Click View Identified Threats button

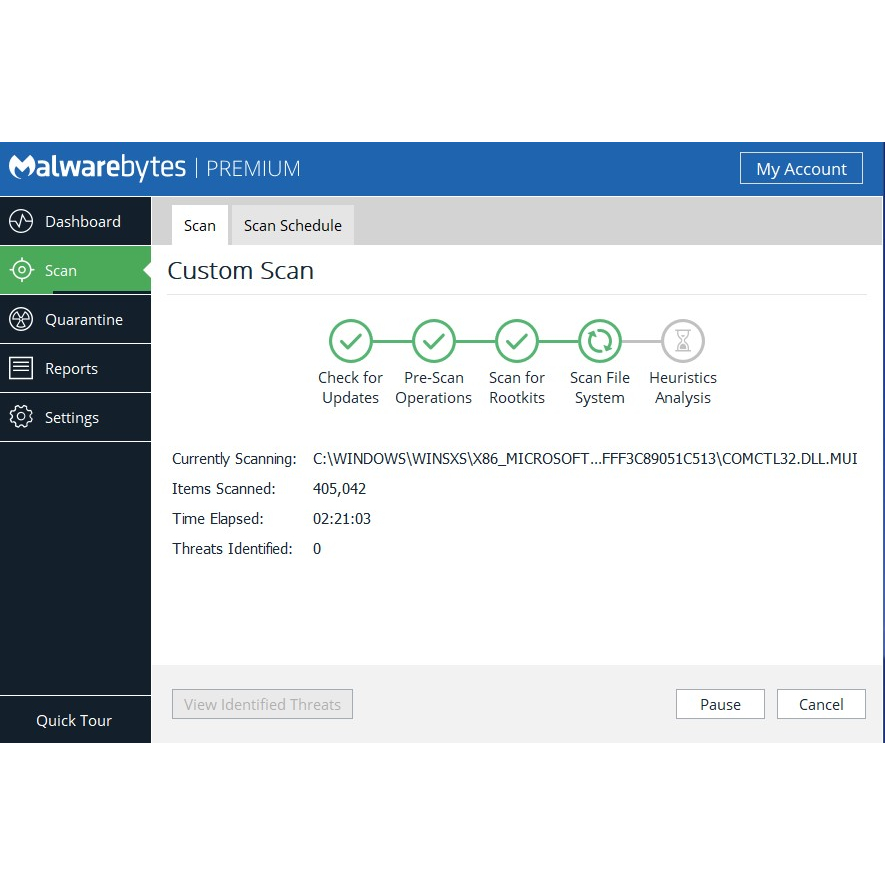(x=262, y=704)
